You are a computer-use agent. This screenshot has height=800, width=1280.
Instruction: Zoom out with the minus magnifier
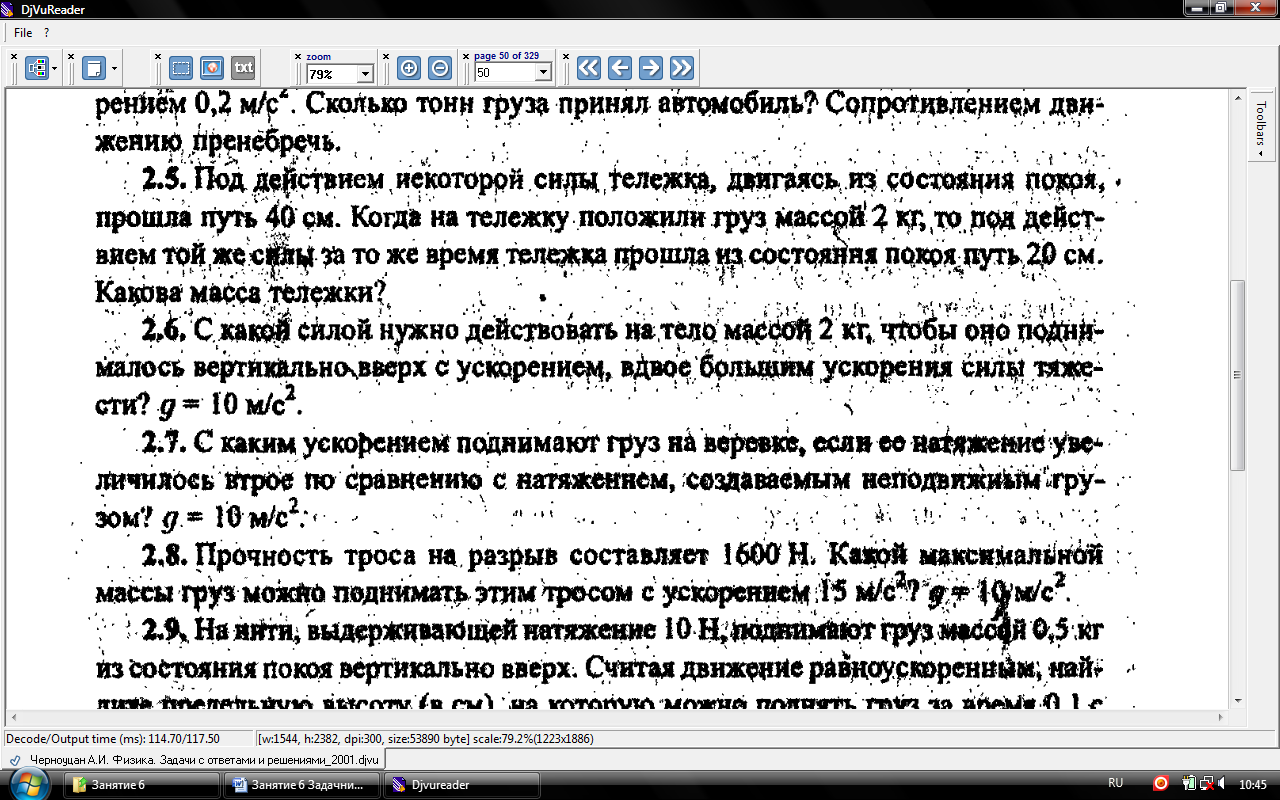coord(439,68)
